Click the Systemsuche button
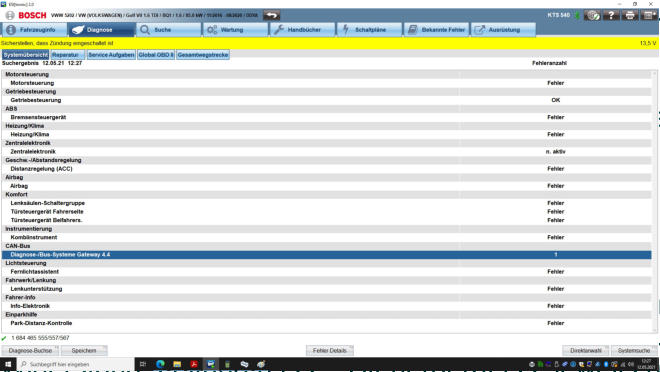This screenshot has width=660, height=372. click(633, 351)
